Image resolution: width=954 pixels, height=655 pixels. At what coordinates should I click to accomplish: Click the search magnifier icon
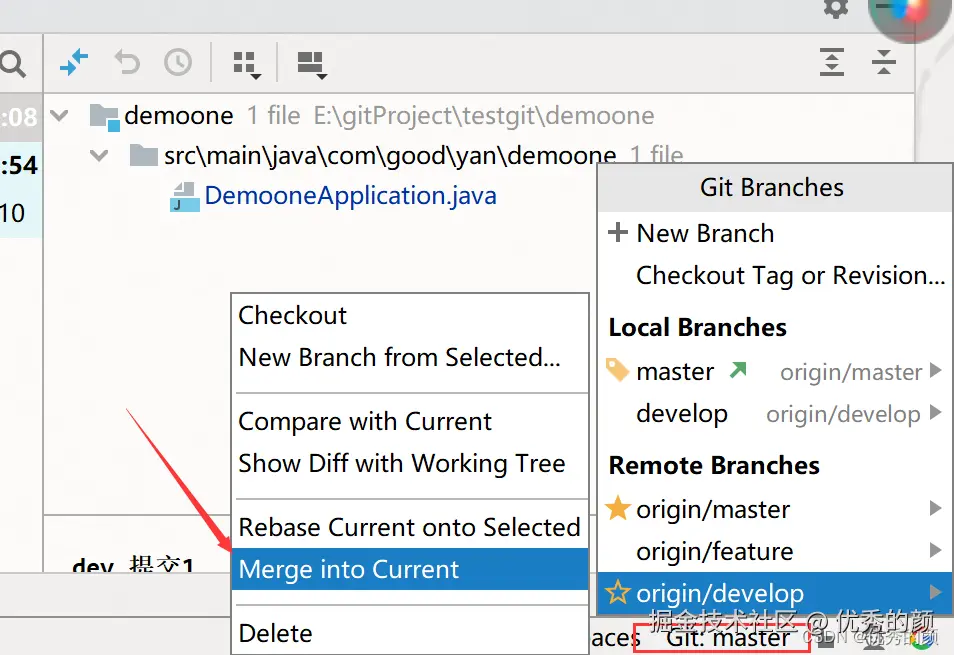[12, 65]
